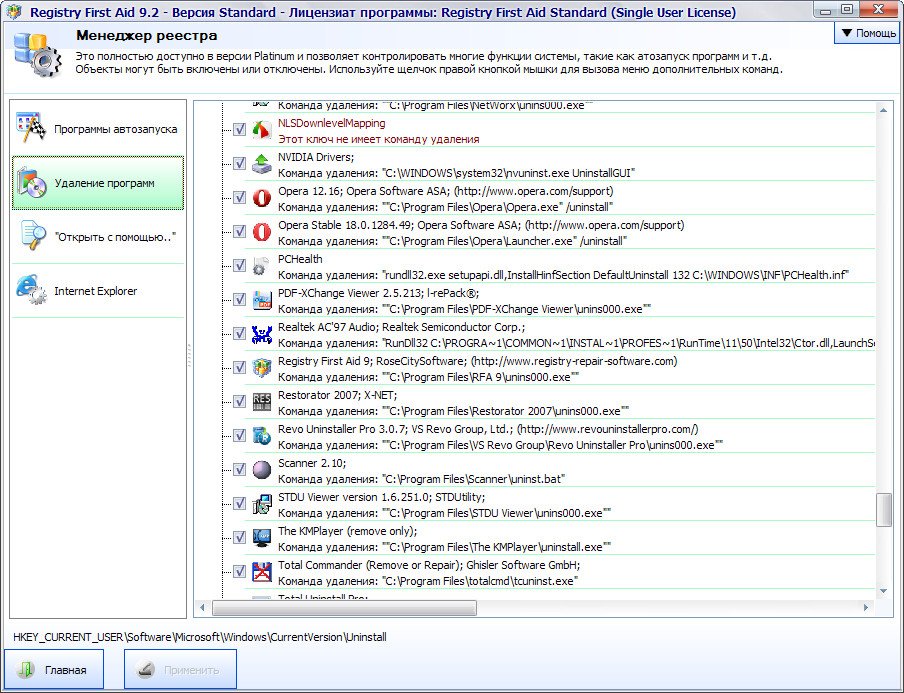Select the Opera 12.16 entry title
This screenshot has width=904, height=693.
point(446,191)
